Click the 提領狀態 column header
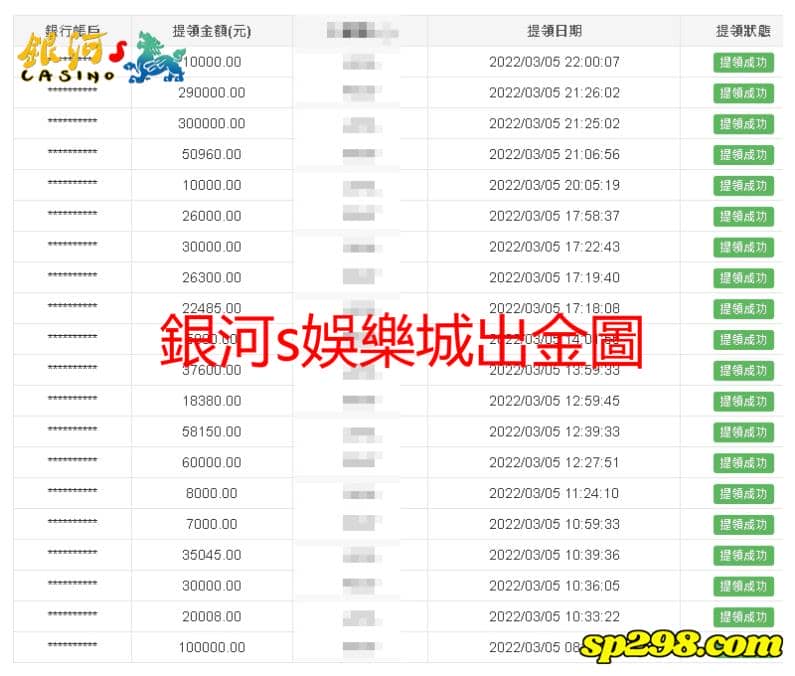 (743, 31)
